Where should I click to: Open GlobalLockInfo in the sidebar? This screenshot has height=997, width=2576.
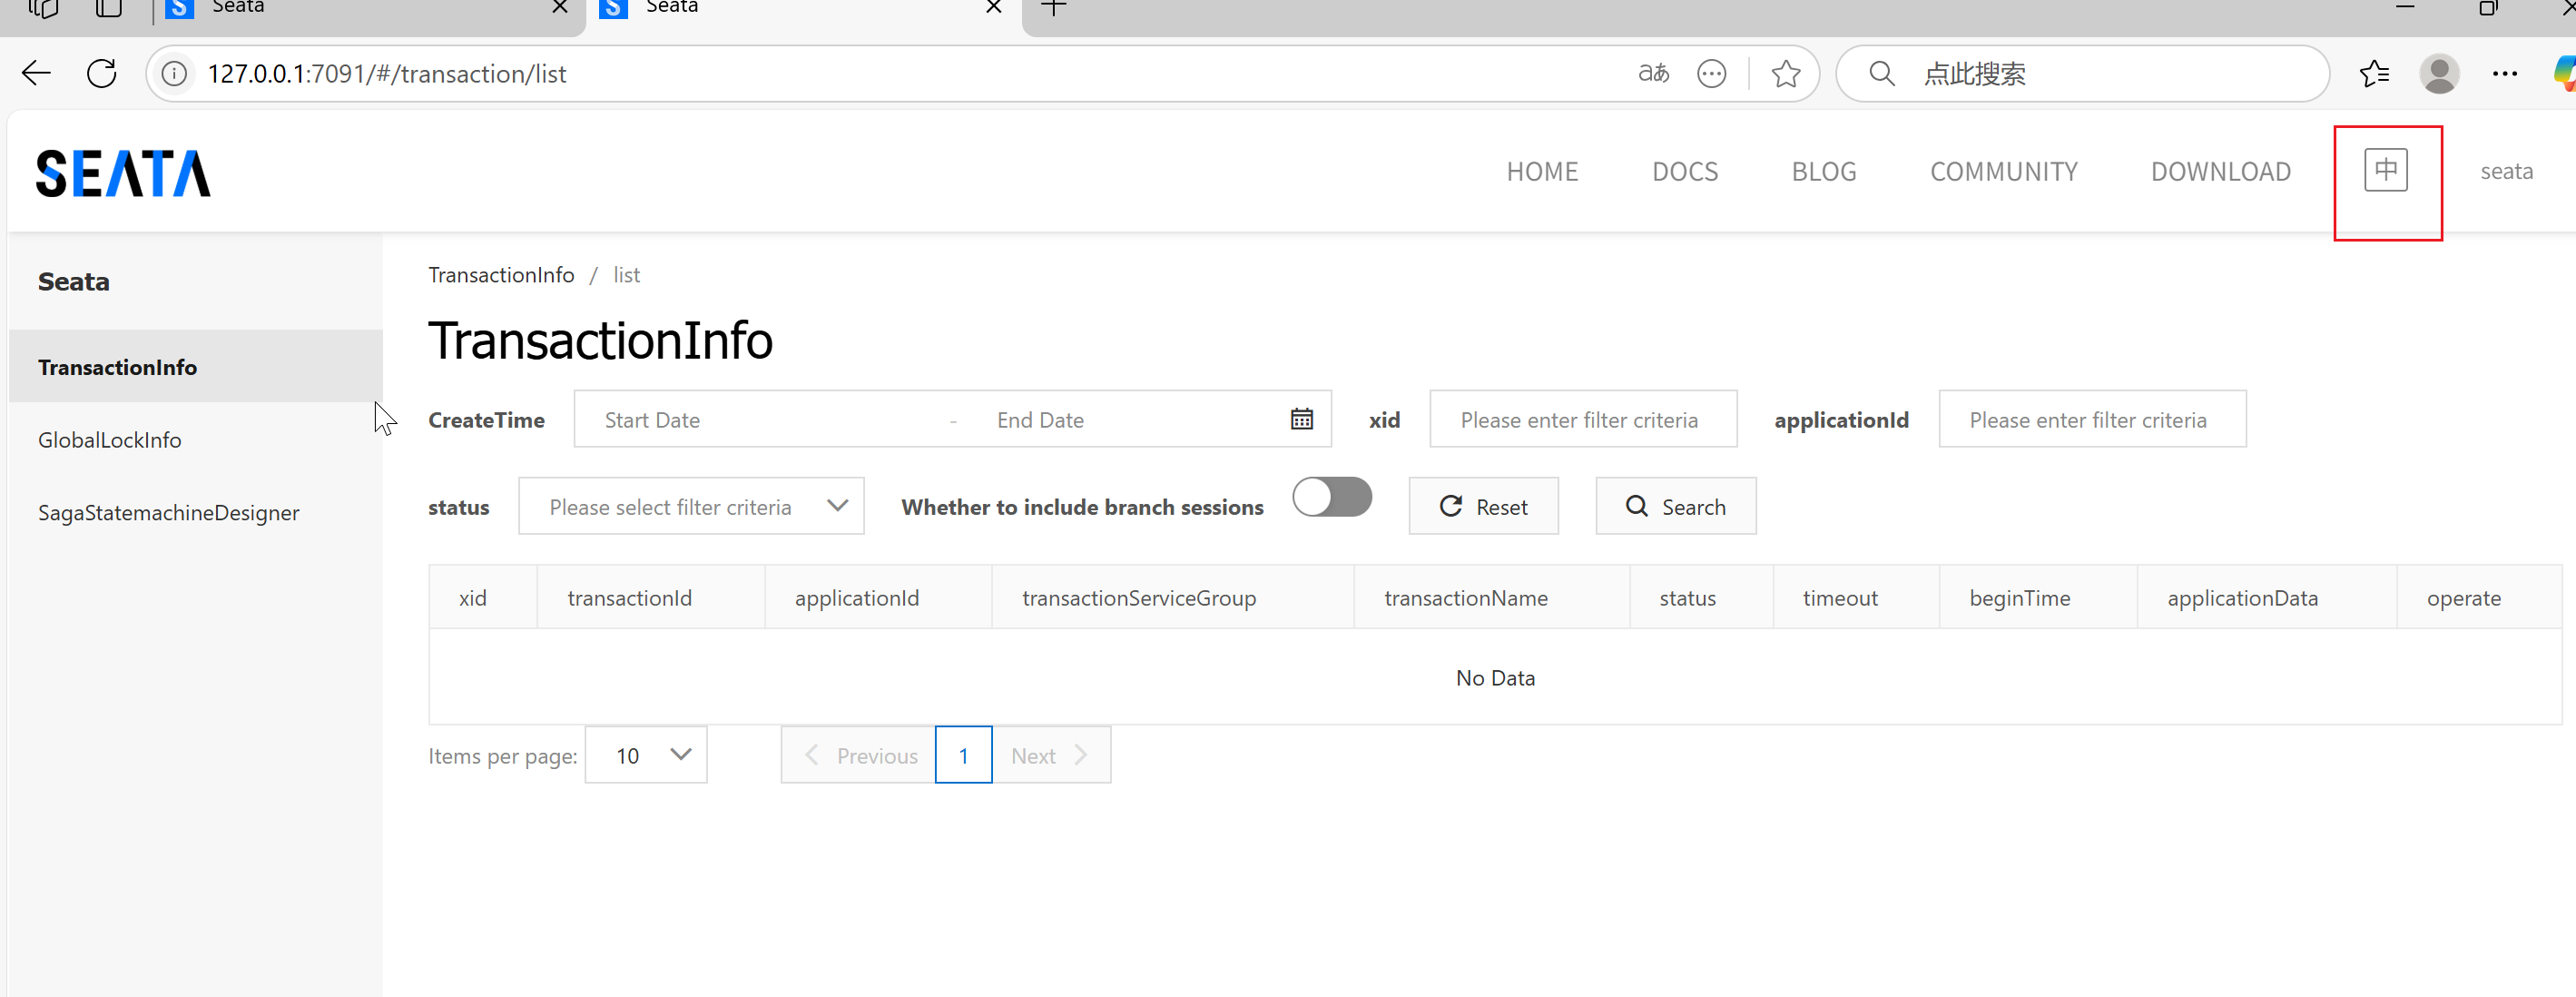tap(195, 439)
